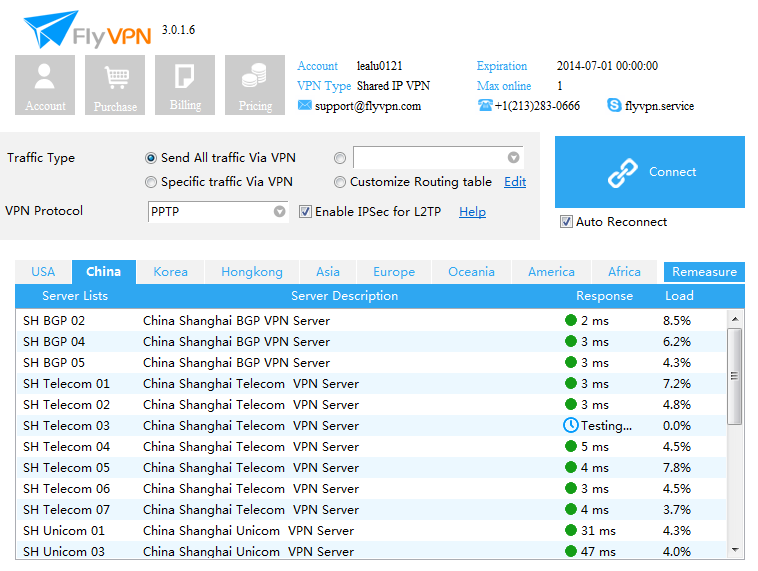This screenshot has height=571, width=758.
Task: Click the clock icon for SH Telecom 03
Action: [x=571, y=425]
